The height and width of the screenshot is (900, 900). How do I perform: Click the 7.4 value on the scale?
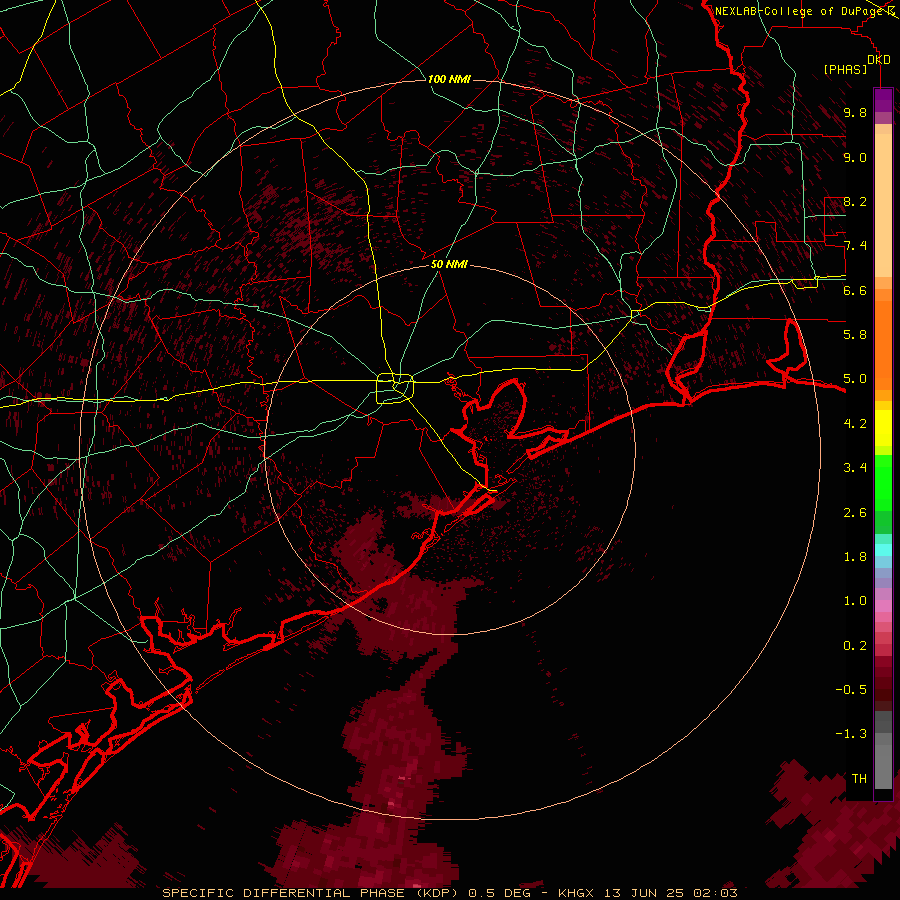855,246
